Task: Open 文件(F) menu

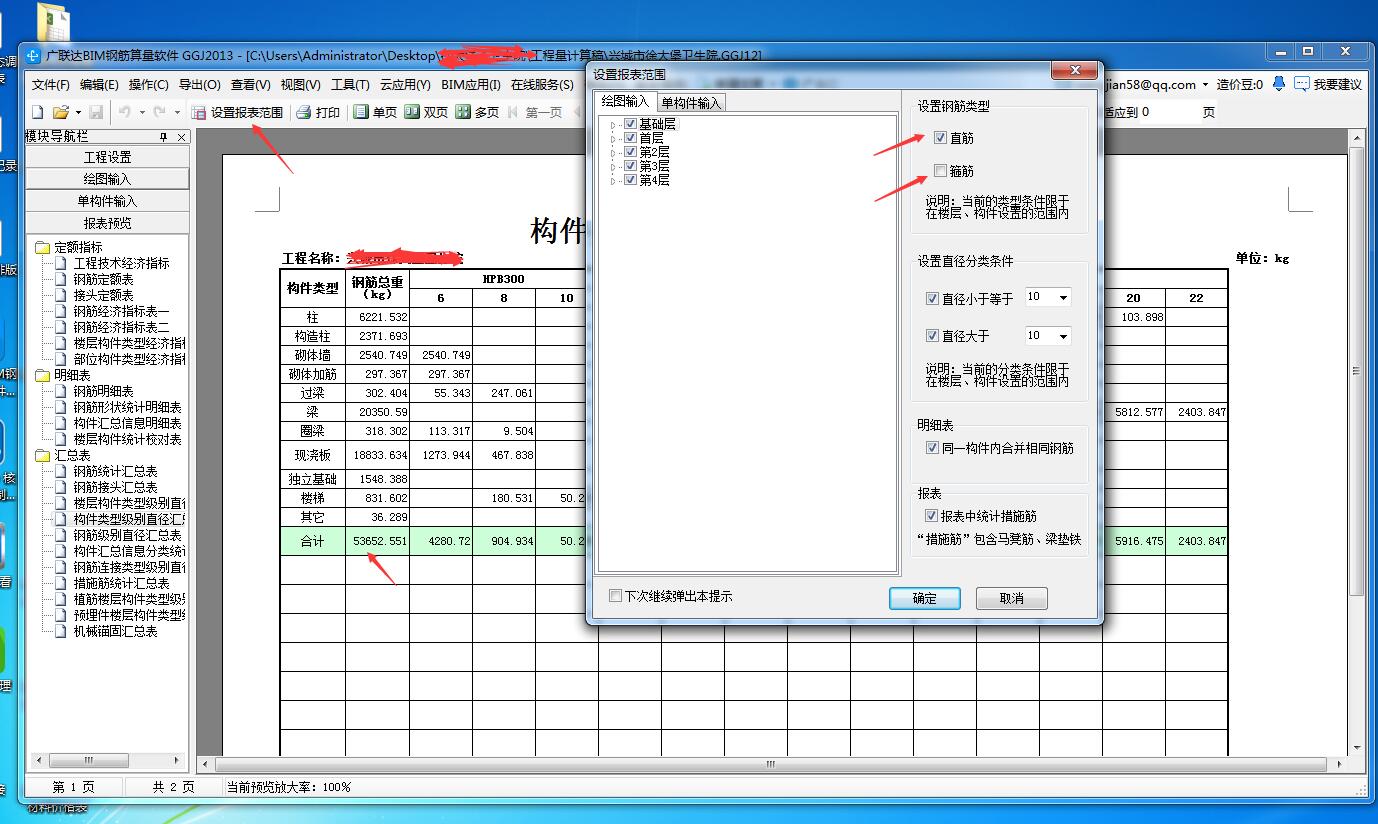Action: pos(50,85)
